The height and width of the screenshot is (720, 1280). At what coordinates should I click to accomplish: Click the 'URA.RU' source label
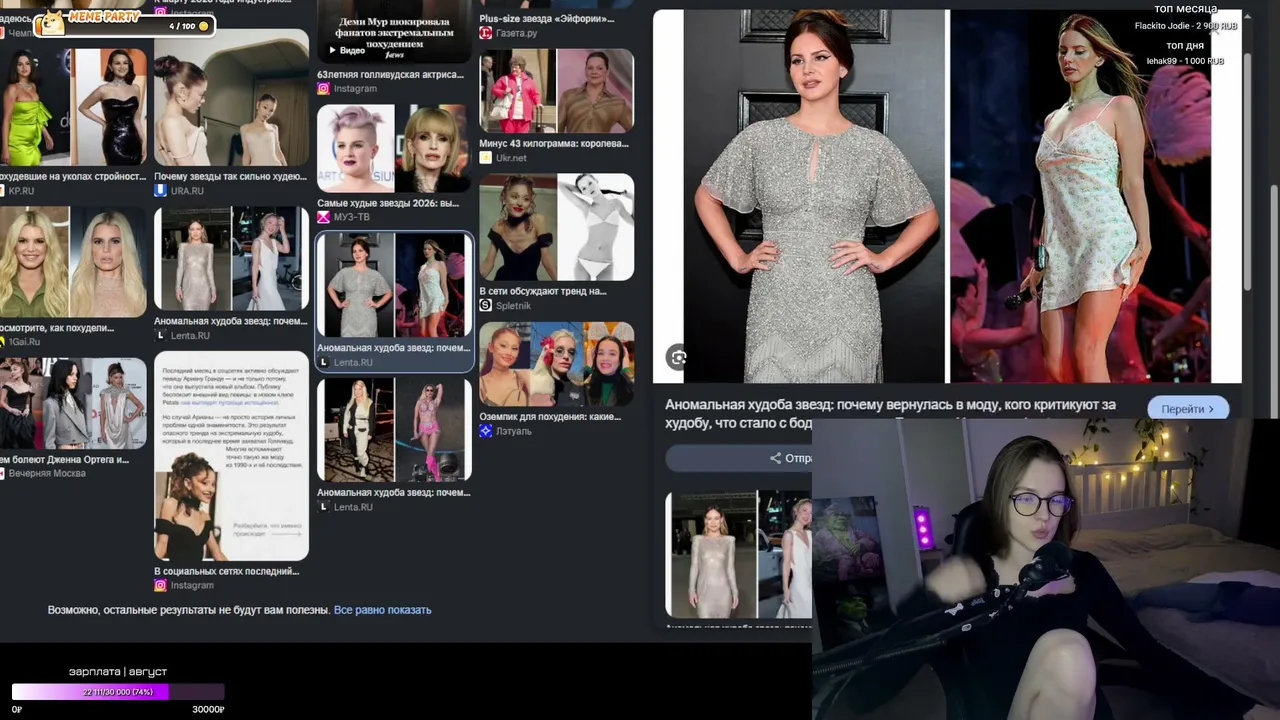click(187, 190)
